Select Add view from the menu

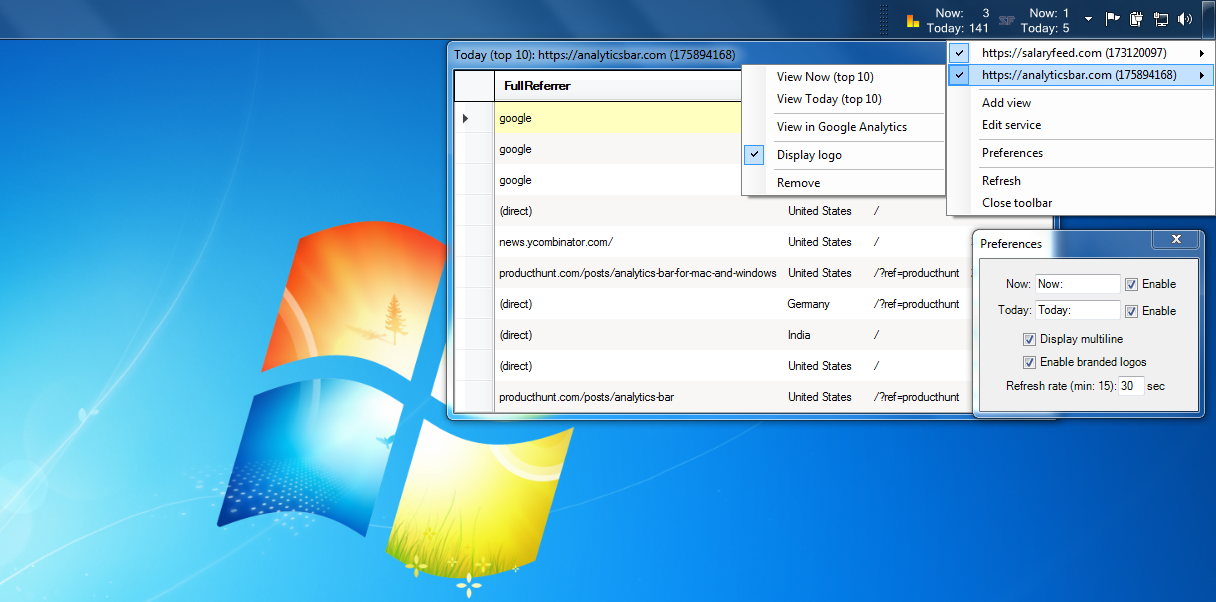click(1006, 103)
